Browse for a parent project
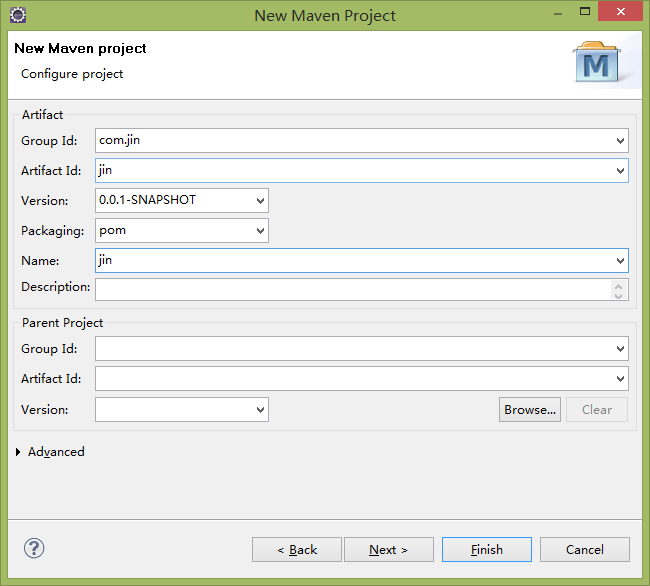650x586 pixels. click(x=530, y=409)
